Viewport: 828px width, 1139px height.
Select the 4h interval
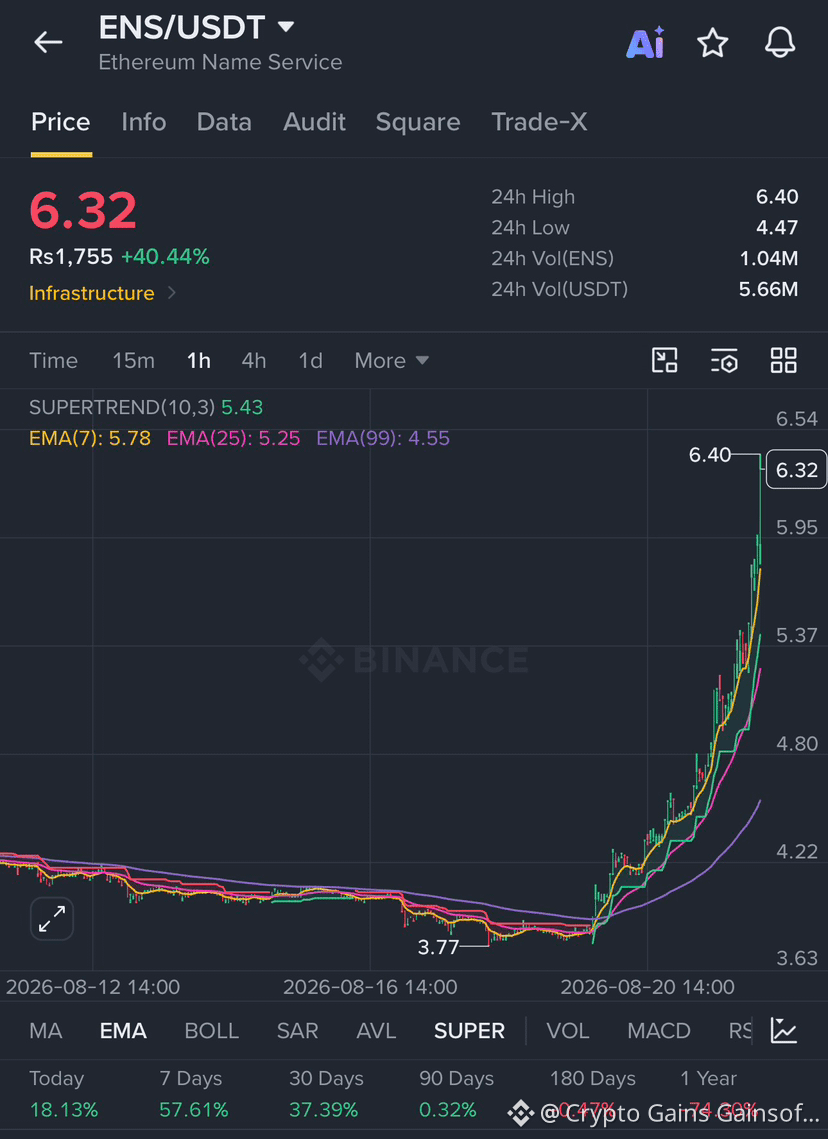point(253,360)
